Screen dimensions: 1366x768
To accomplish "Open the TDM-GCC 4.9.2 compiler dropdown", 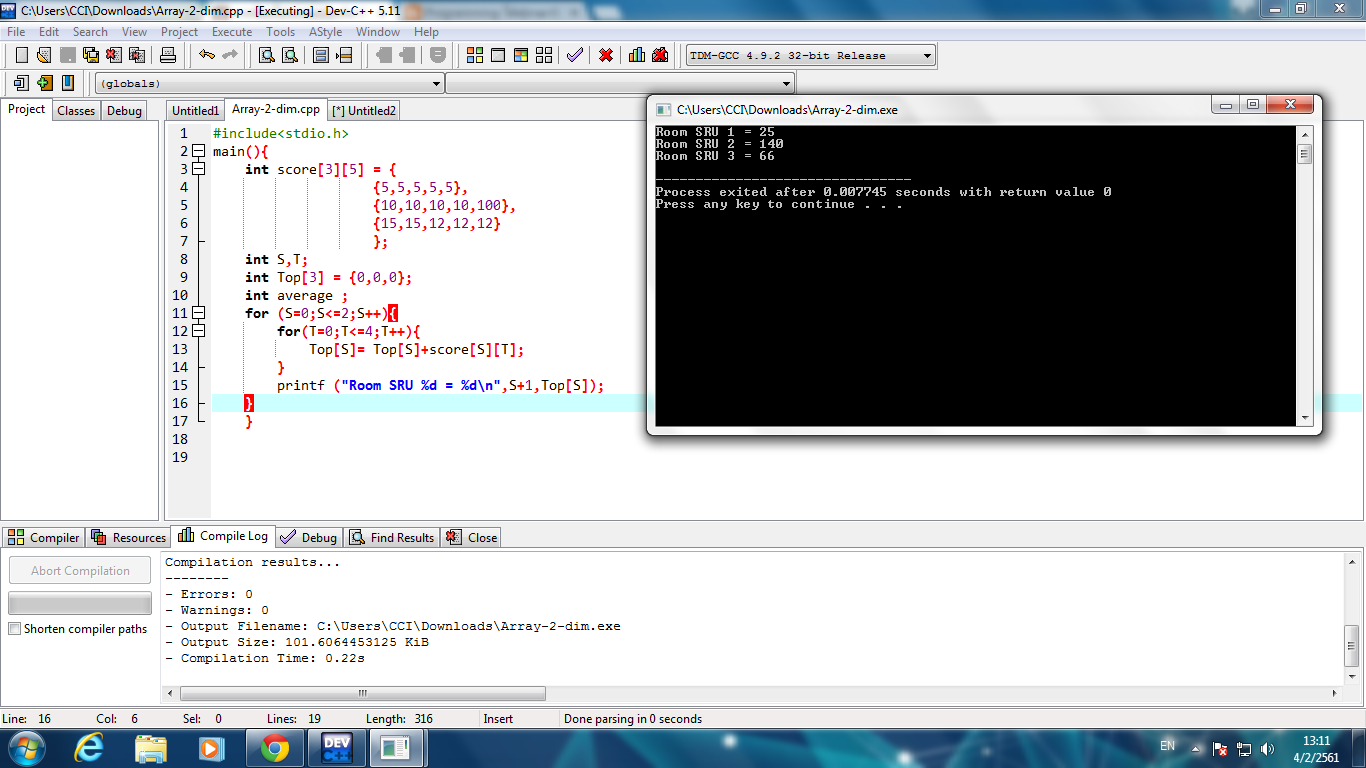I will (811, 56).
